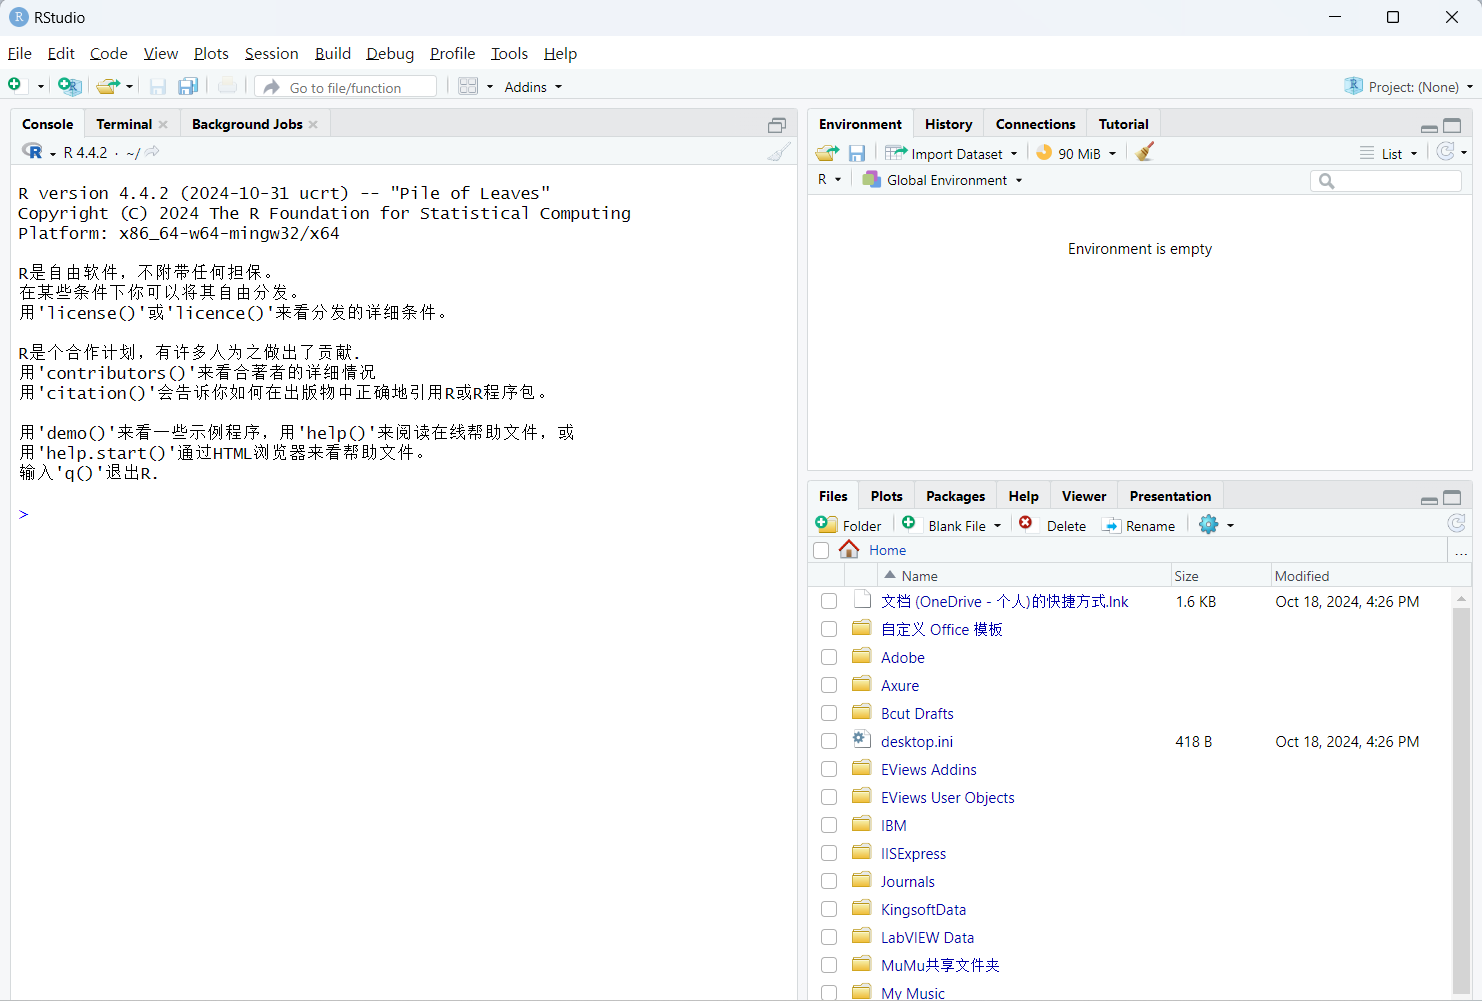Open the LabVIEW Data folder
Screen dimensions: 1482x1001
pos(927,937)
